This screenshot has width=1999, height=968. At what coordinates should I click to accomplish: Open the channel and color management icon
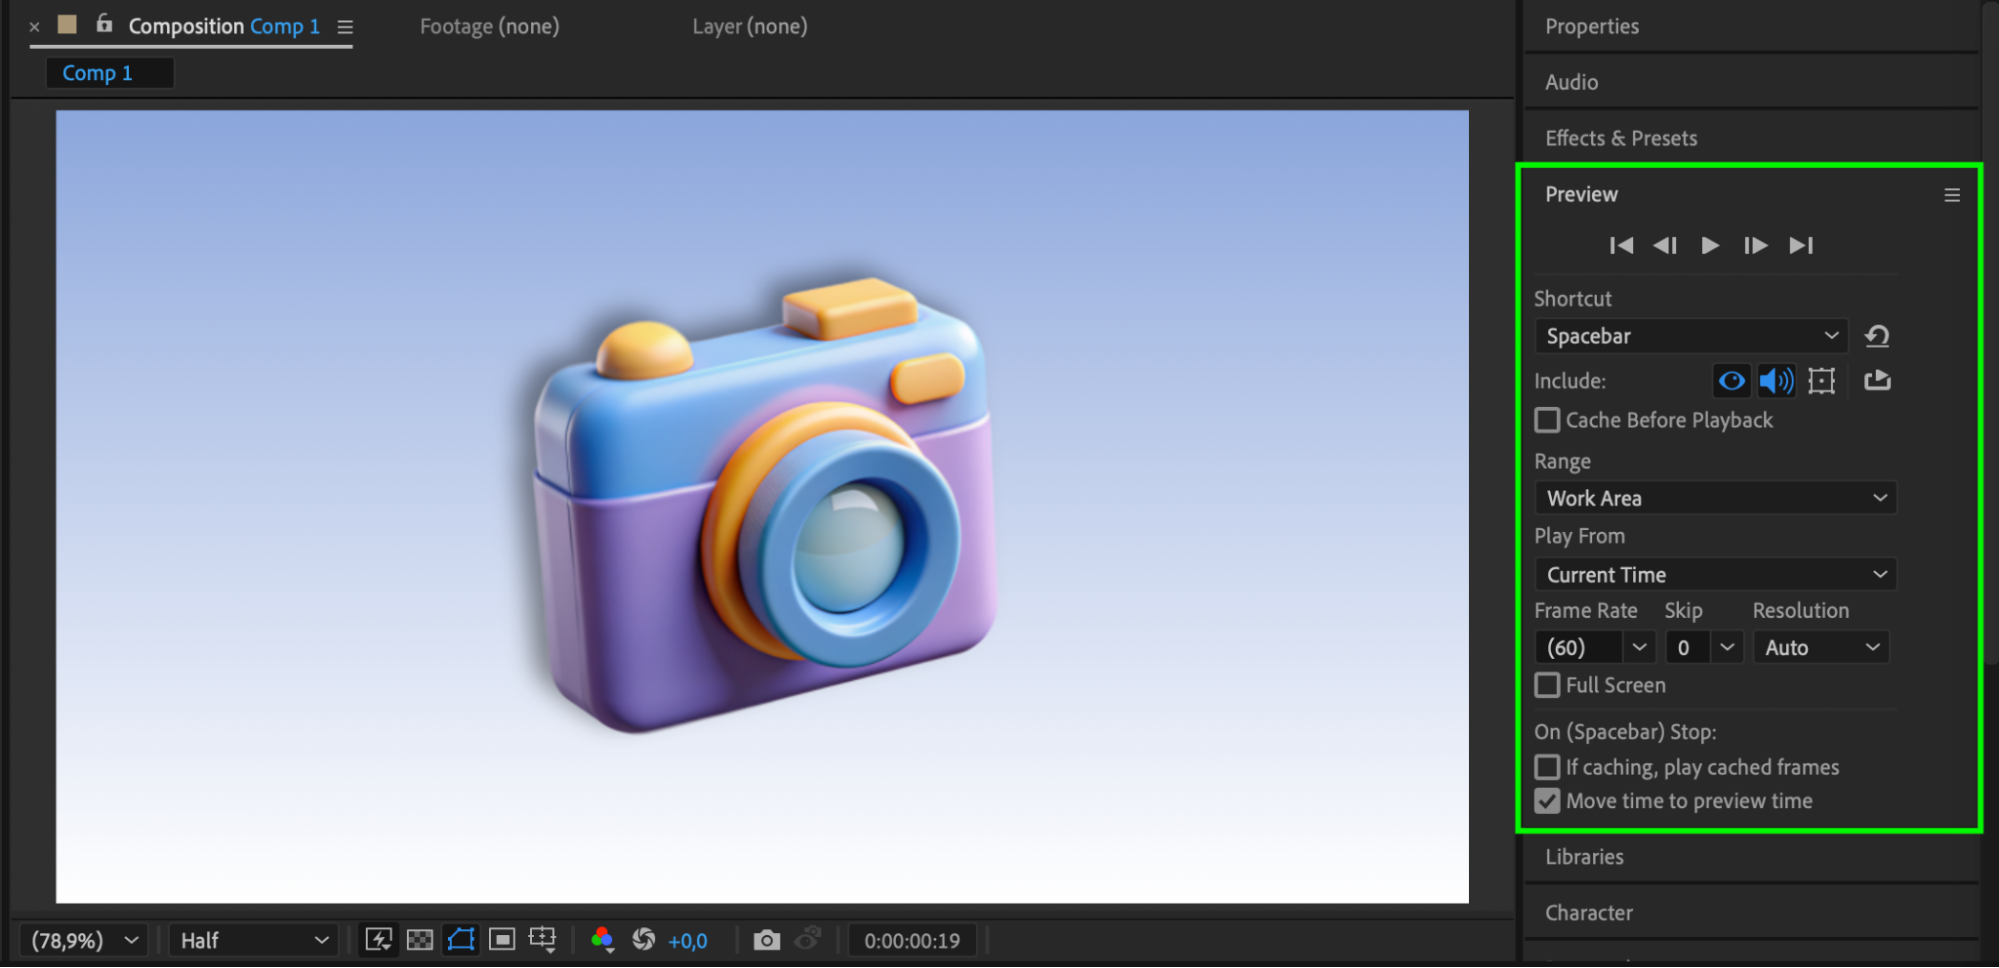pos(602,940)
